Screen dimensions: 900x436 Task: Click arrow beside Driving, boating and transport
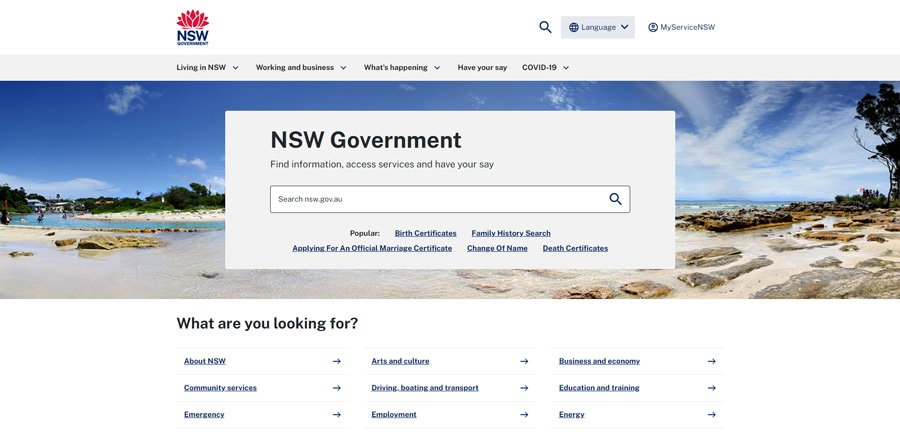point(524,388)
